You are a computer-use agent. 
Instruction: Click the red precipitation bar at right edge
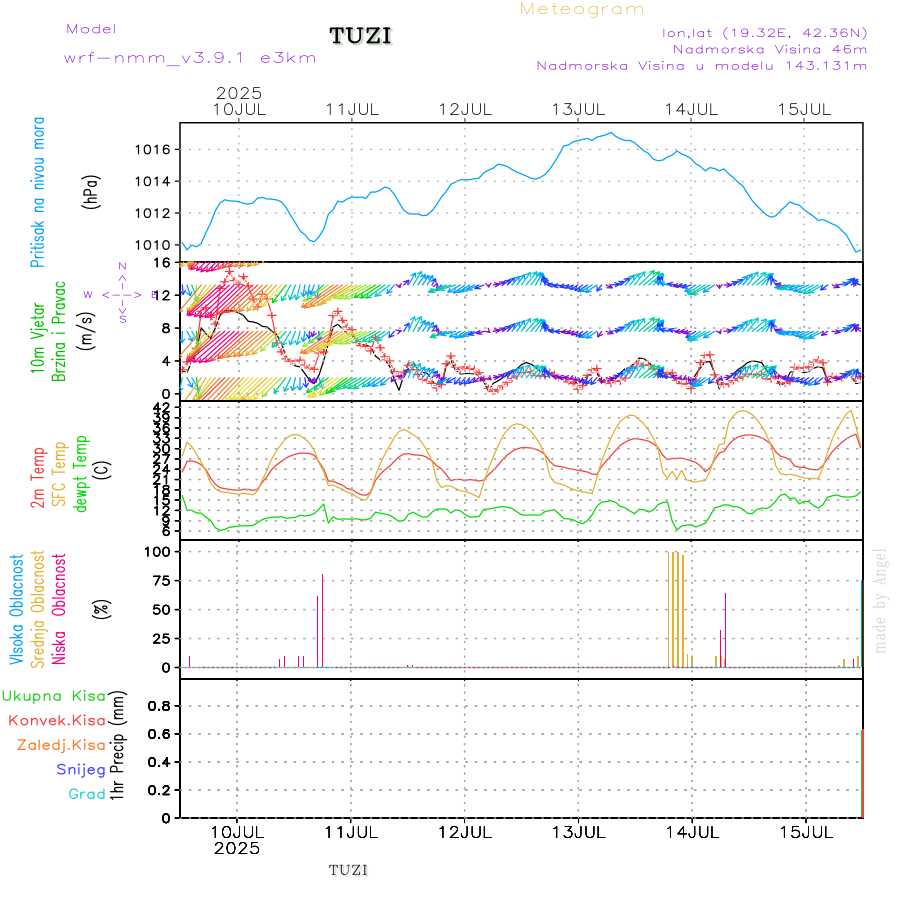pos(862,773)
